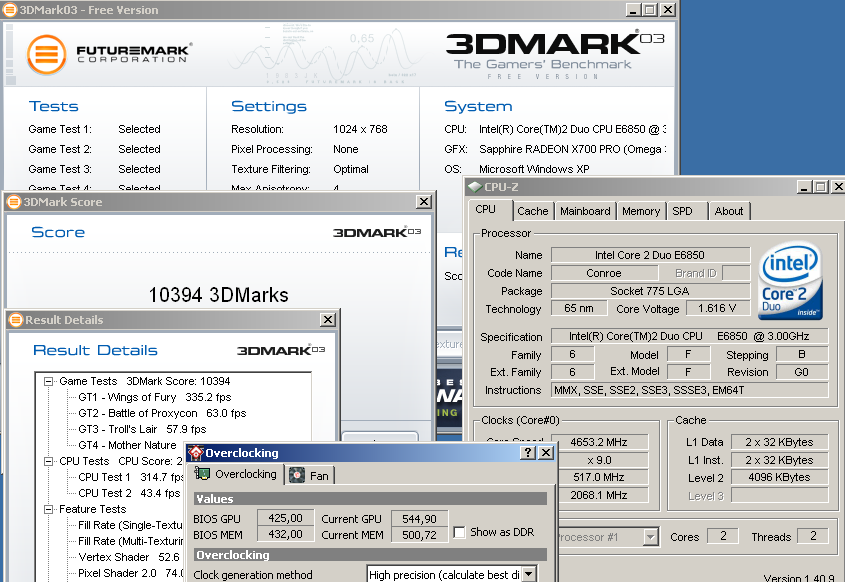This screenshot has width=845, height=582.
Task: Click the Specification field E6850 @ 3.00GHz
Action: tap(690, 336)
